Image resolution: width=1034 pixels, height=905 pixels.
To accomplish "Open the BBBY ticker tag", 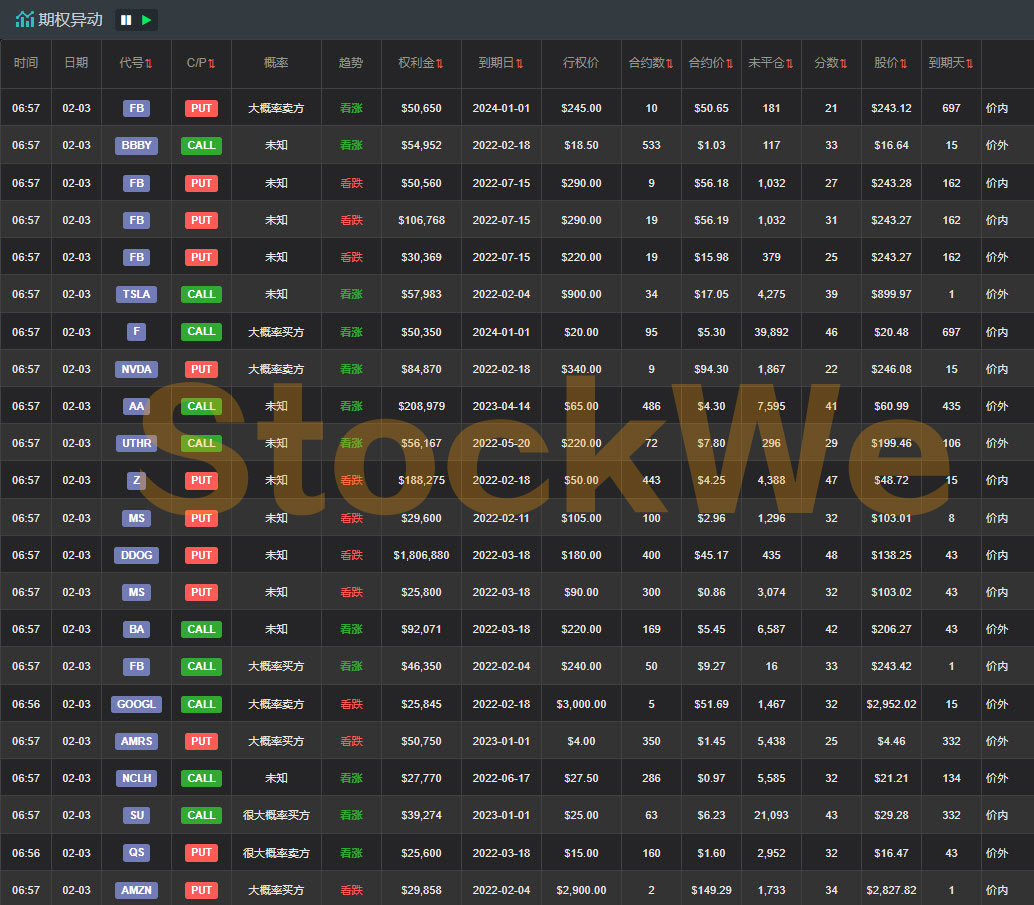I will [137, 145].
